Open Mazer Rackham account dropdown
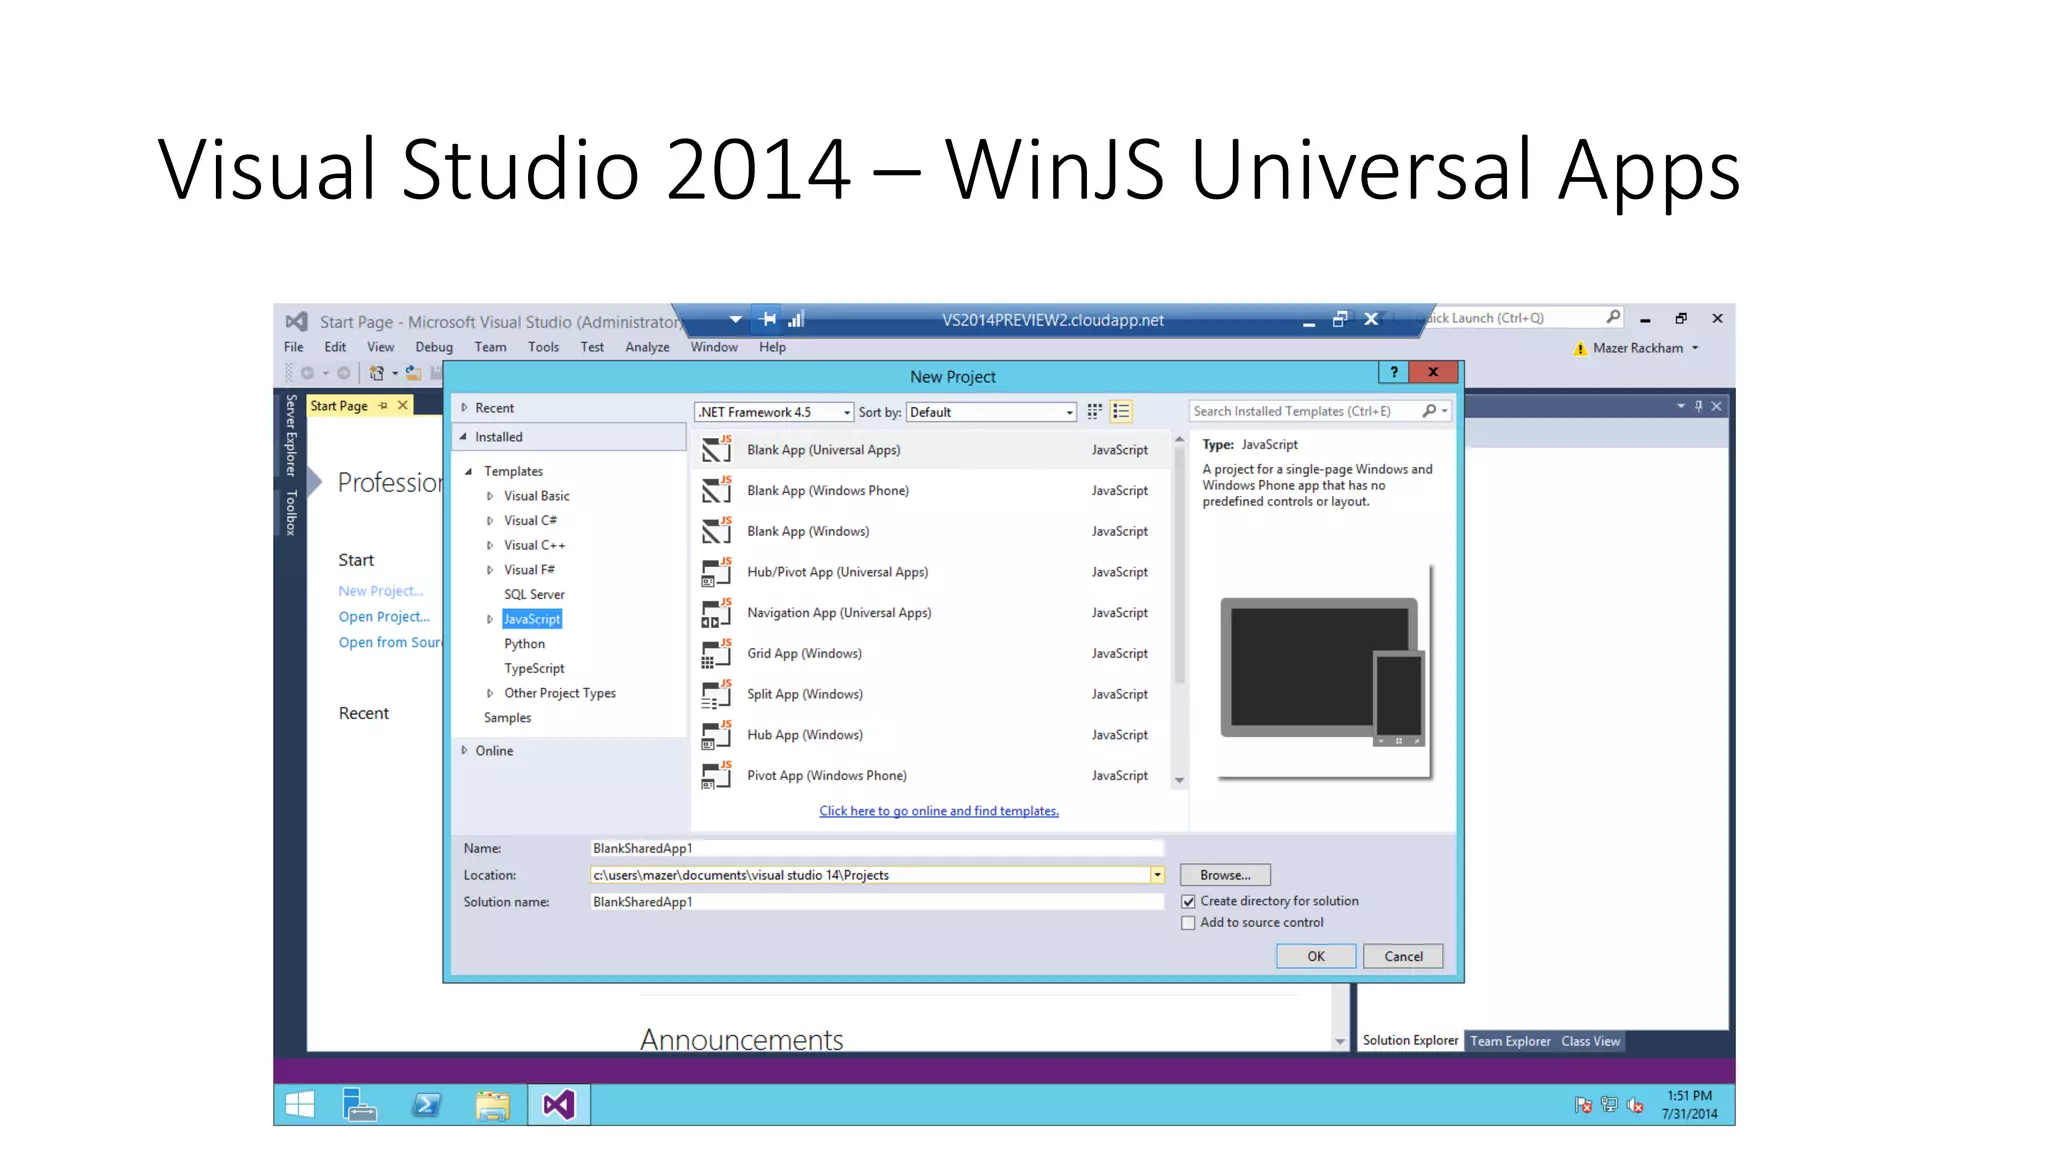 coord(1695,348)
